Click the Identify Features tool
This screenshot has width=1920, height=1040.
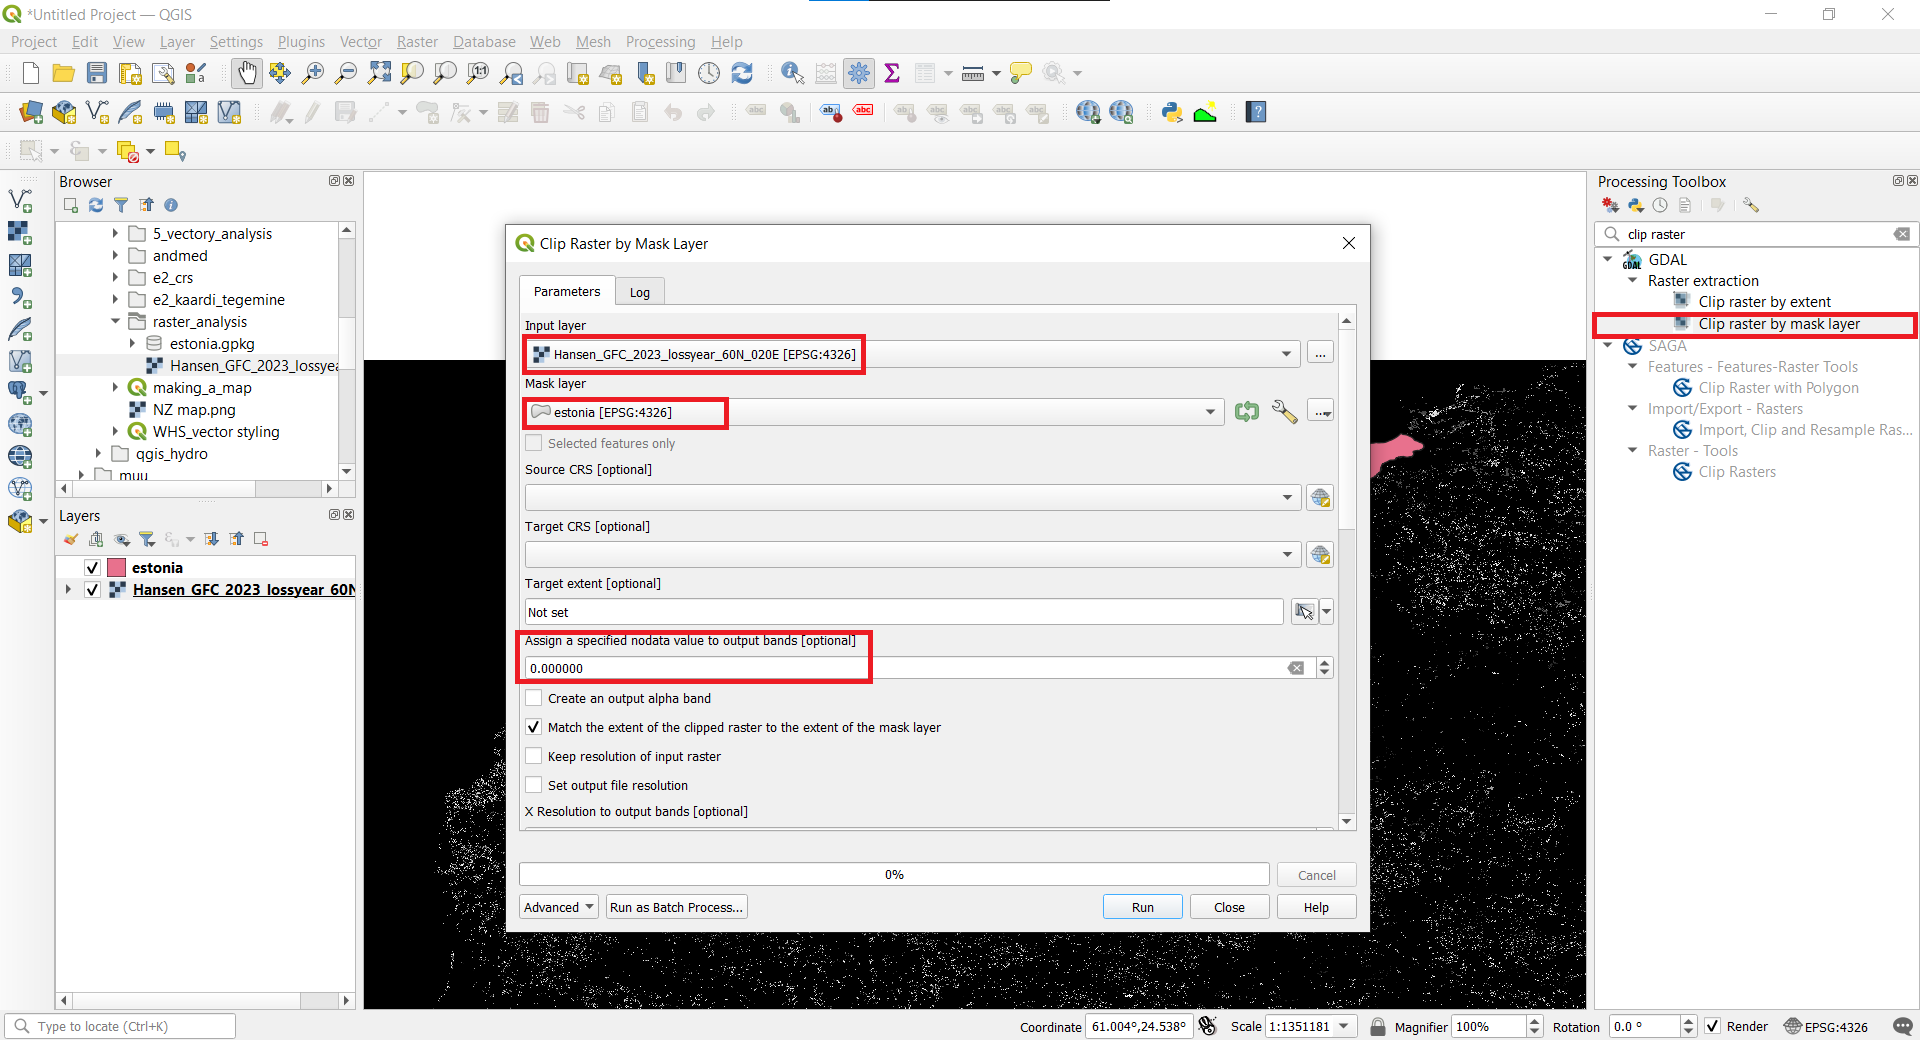point(792,73)
